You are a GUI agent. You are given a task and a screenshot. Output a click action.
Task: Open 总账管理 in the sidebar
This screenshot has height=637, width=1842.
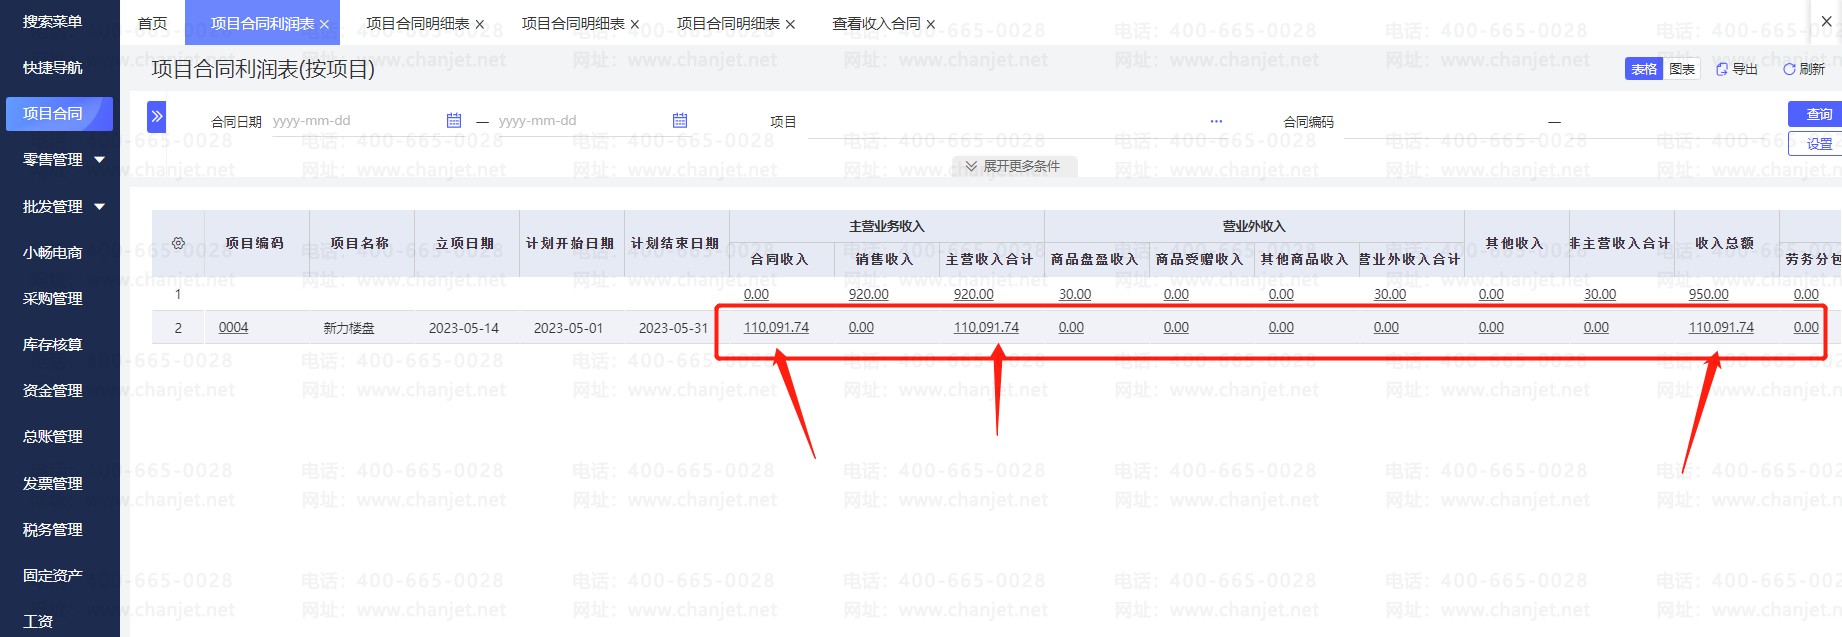tap(53, 436)
